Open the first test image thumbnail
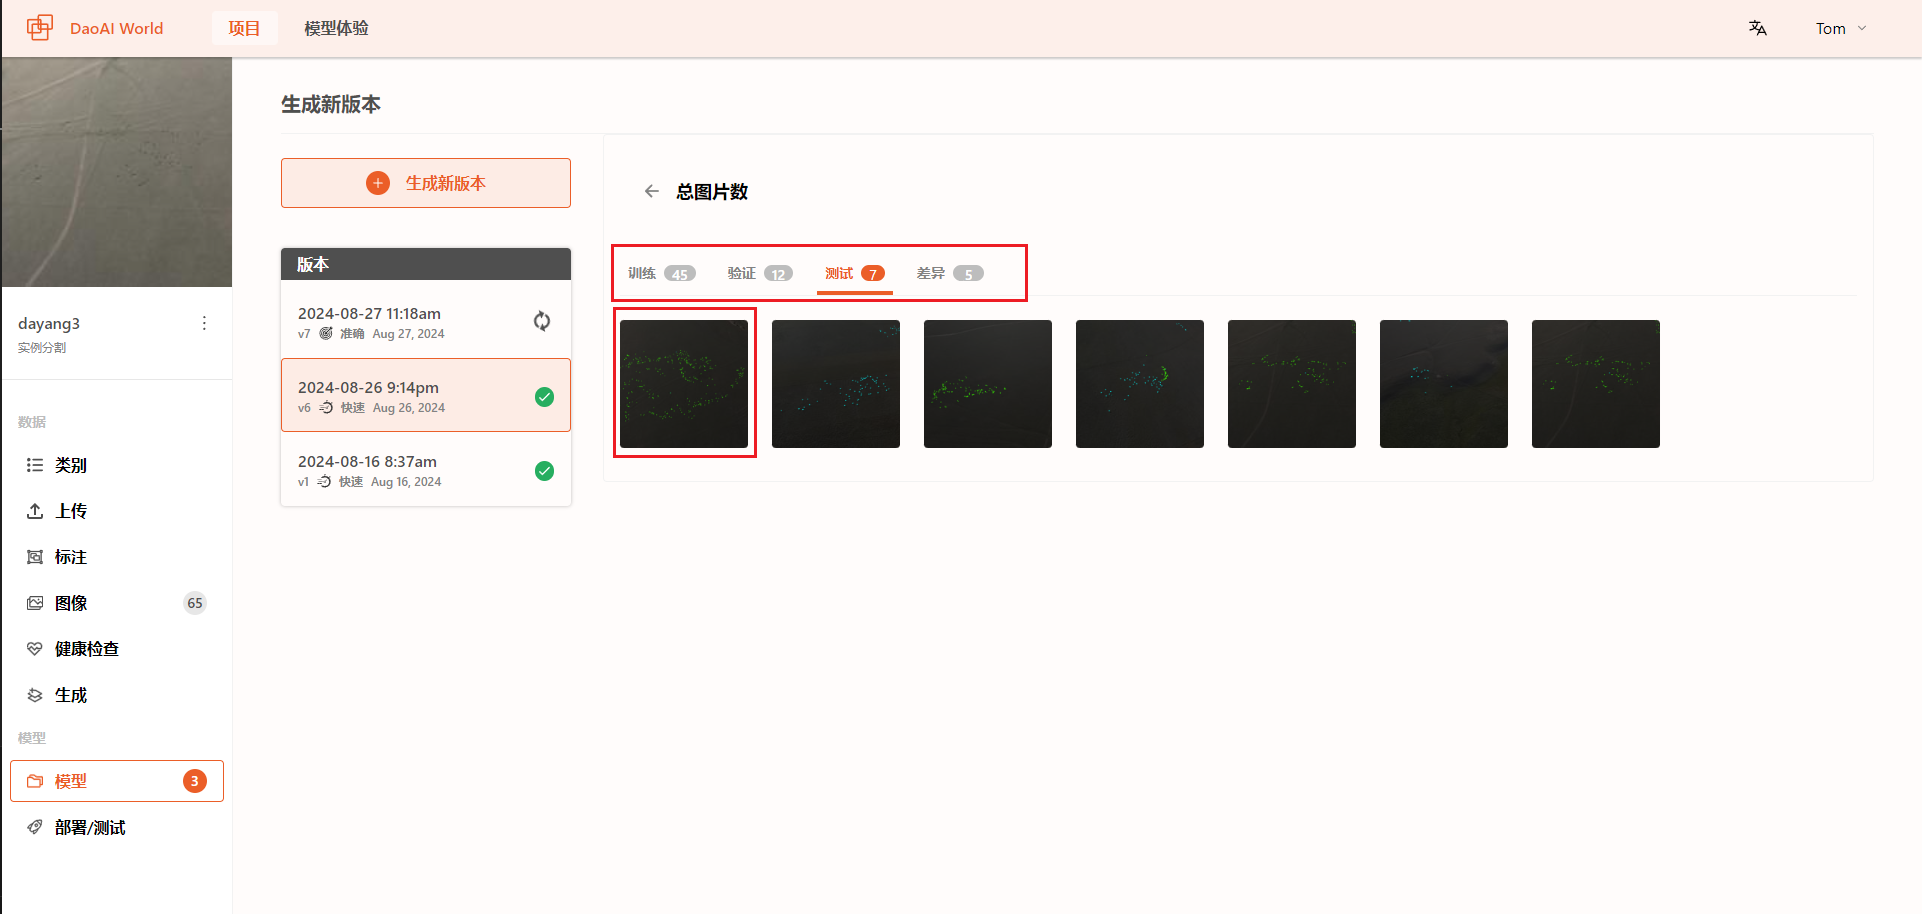This screenshot has height=914, width=1922. pyautogui.click(x=684, y=384)
